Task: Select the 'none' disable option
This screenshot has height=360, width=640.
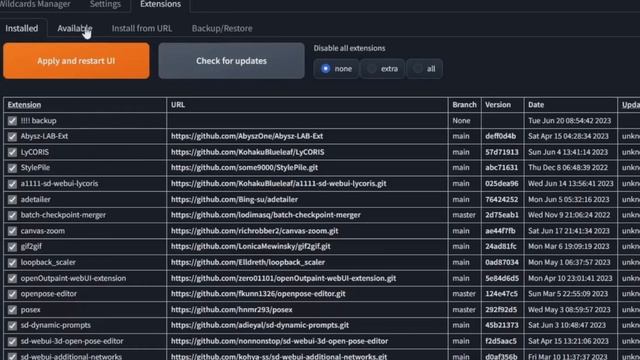Action: pos(336,69)
